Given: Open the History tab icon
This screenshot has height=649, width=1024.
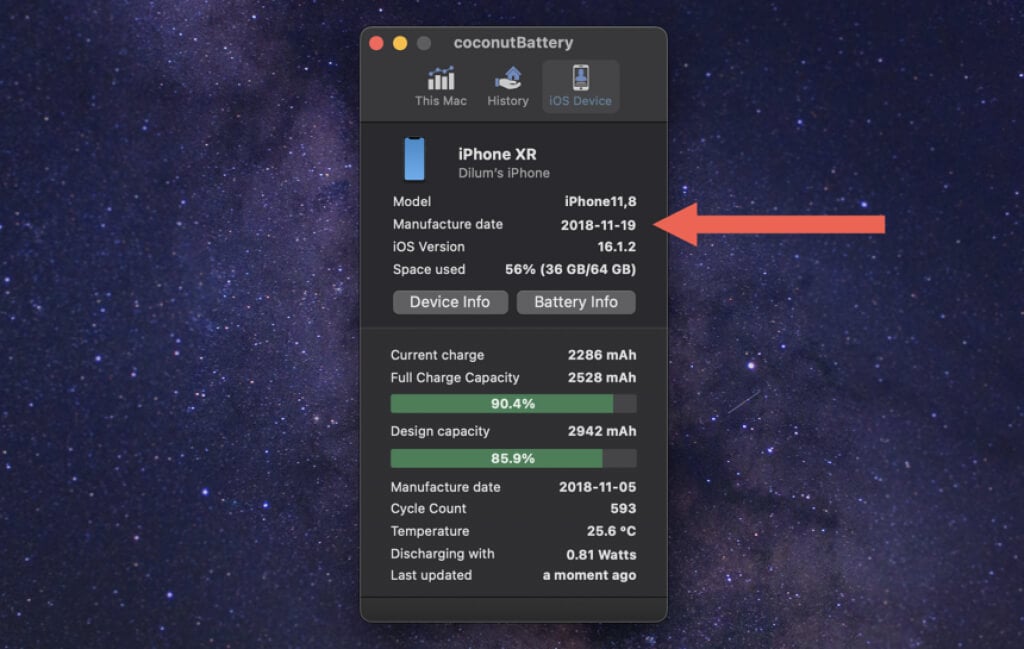Looking at the screenshot, I should point(508,78).
